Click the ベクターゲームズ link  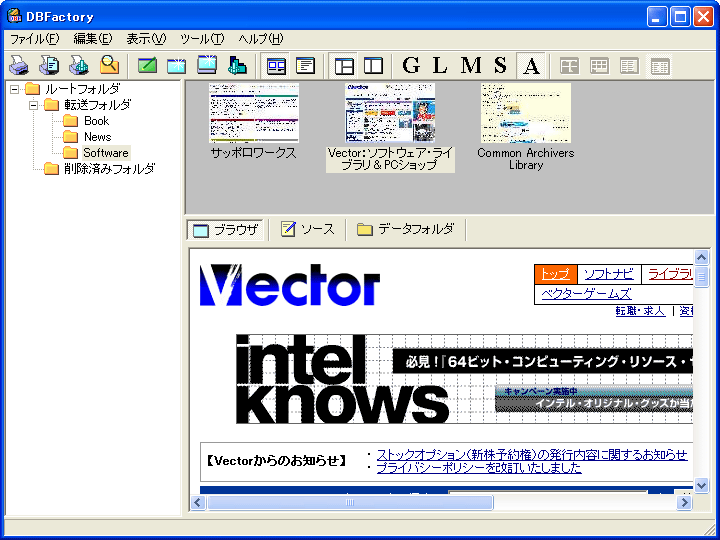pos(586,294)
